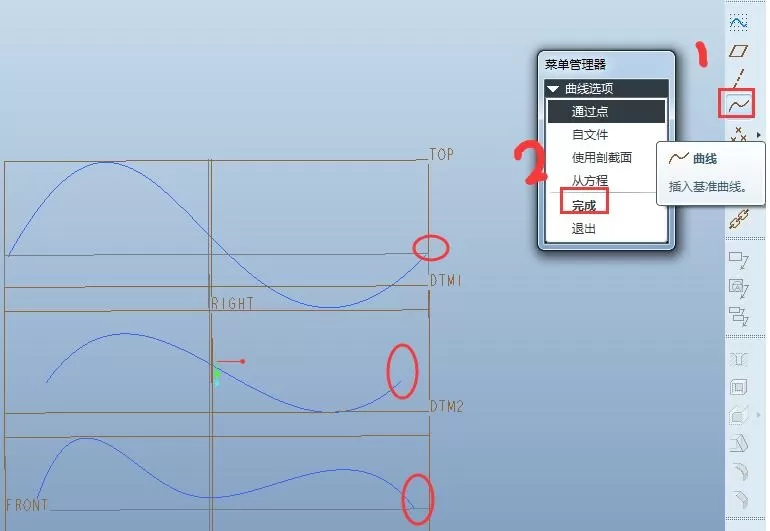Select the DTM1 datum plane label
Screen dimensions: 770x531
[446, 280]
